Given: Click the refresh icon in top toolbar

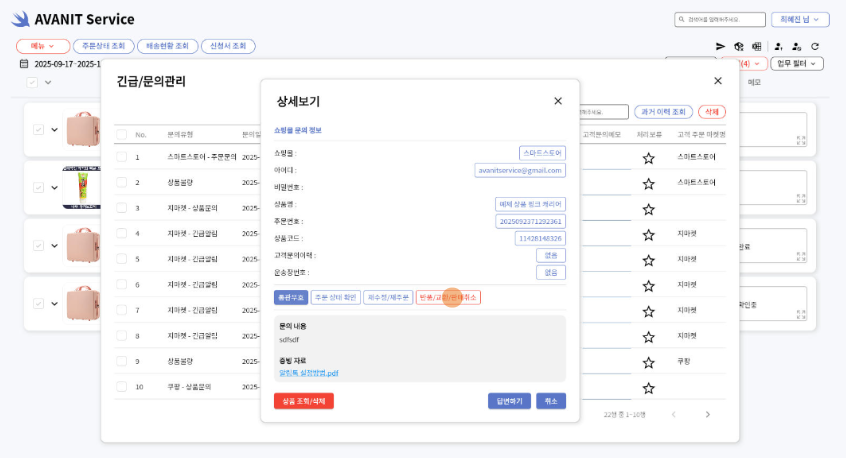Looking at the screenshot, I should pyautogui.click(x=815, y=47).
